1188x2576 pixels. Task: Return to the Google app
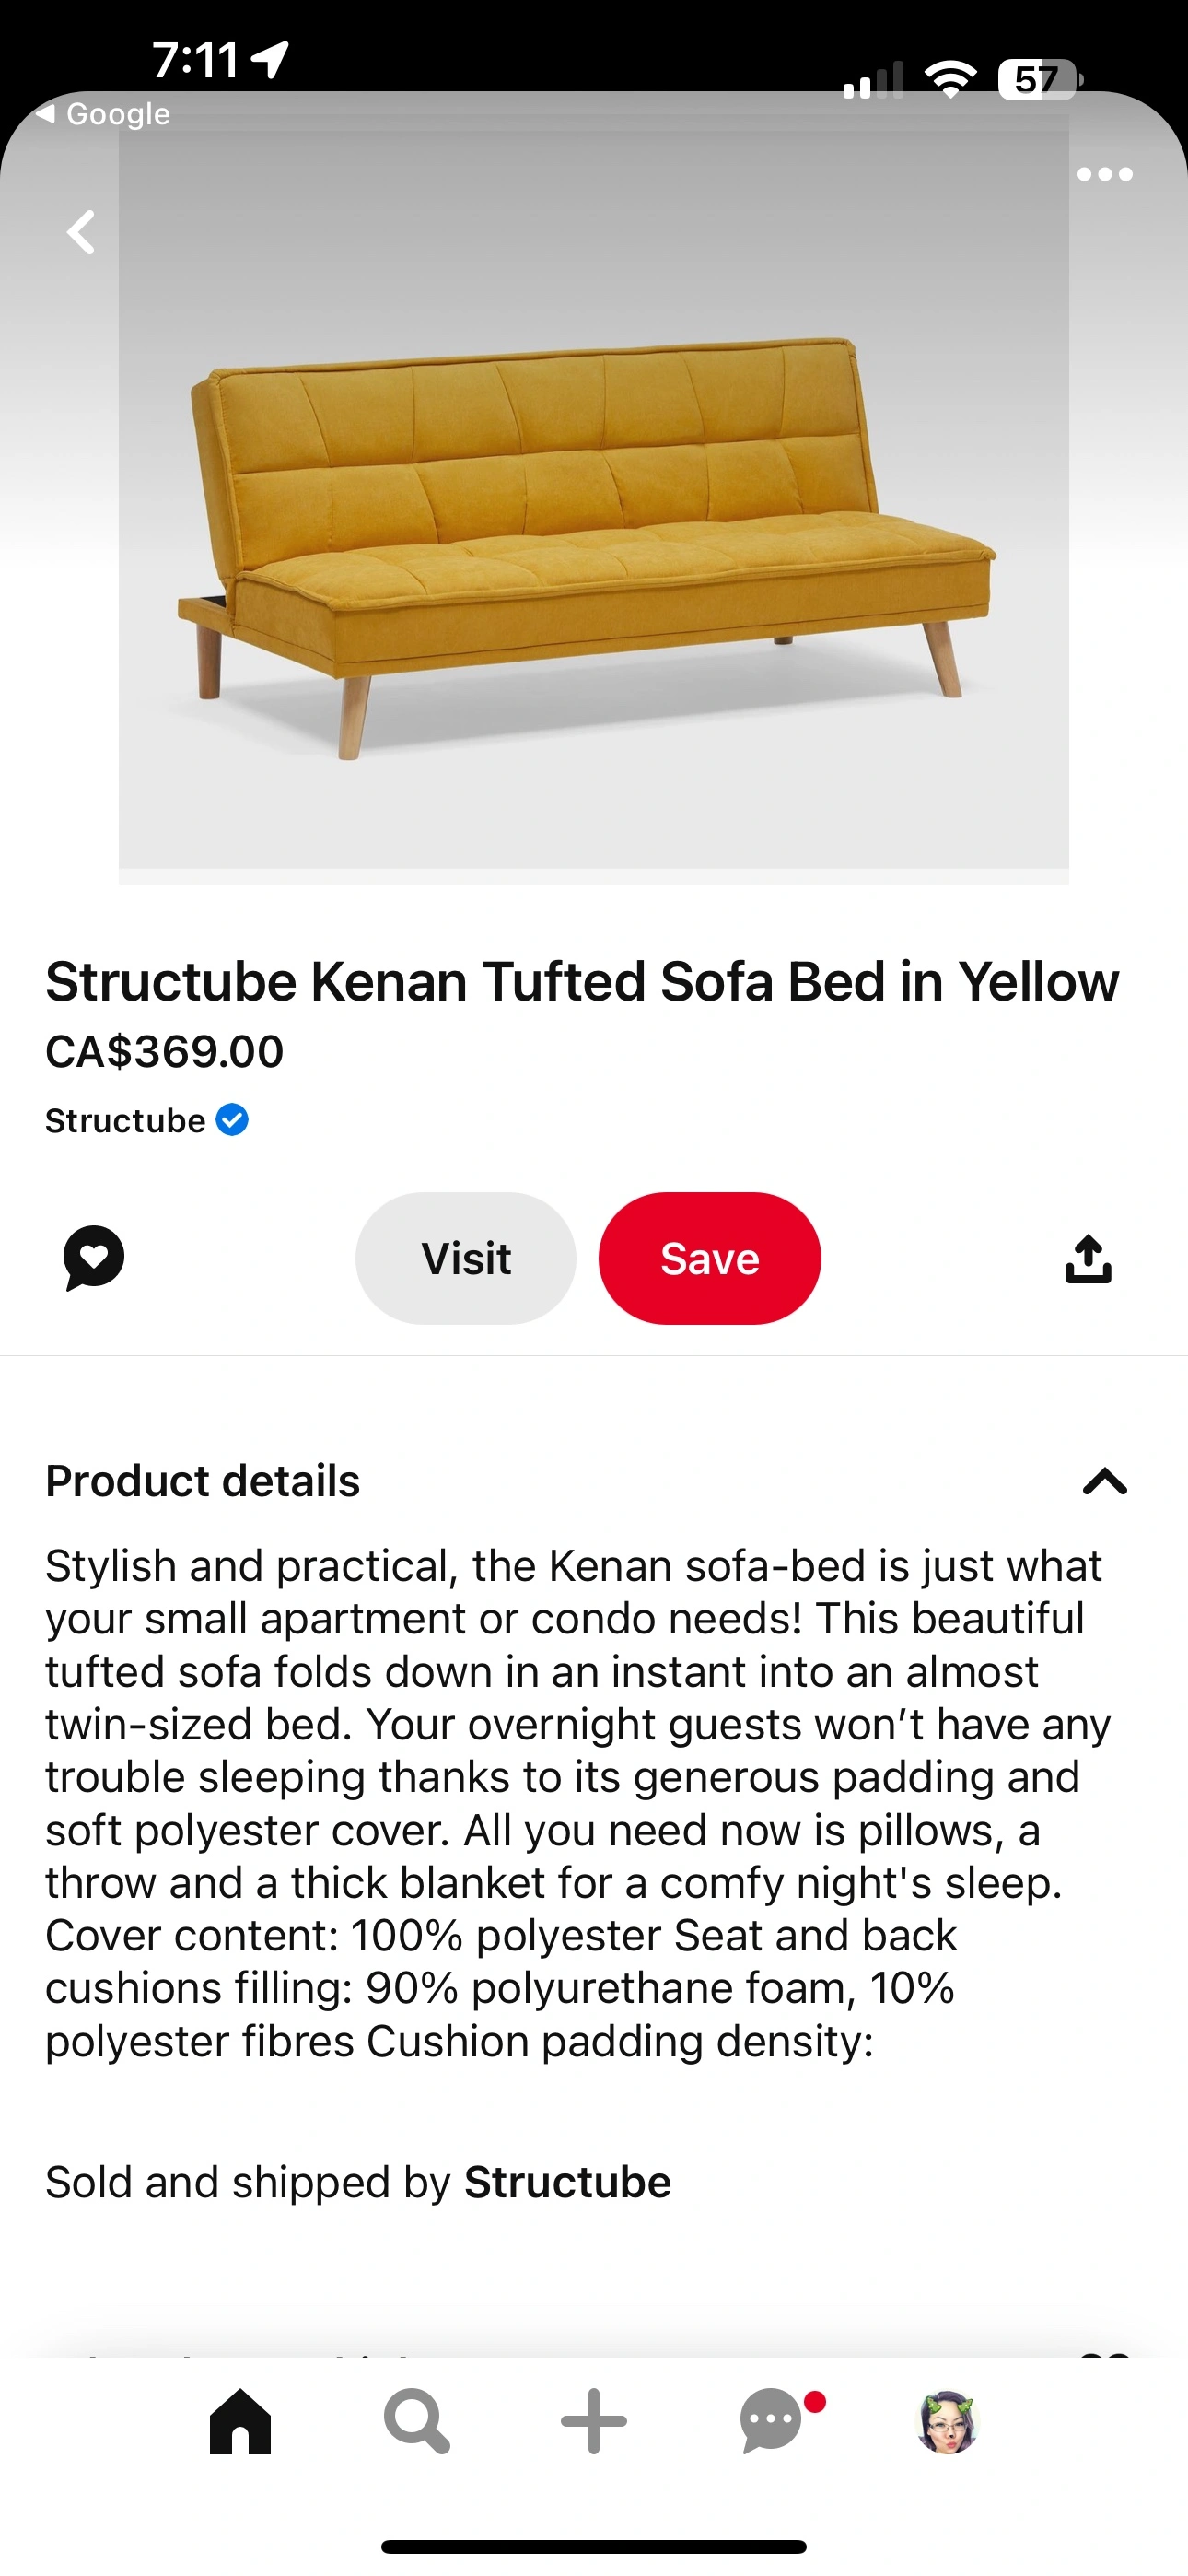point(104,114)
